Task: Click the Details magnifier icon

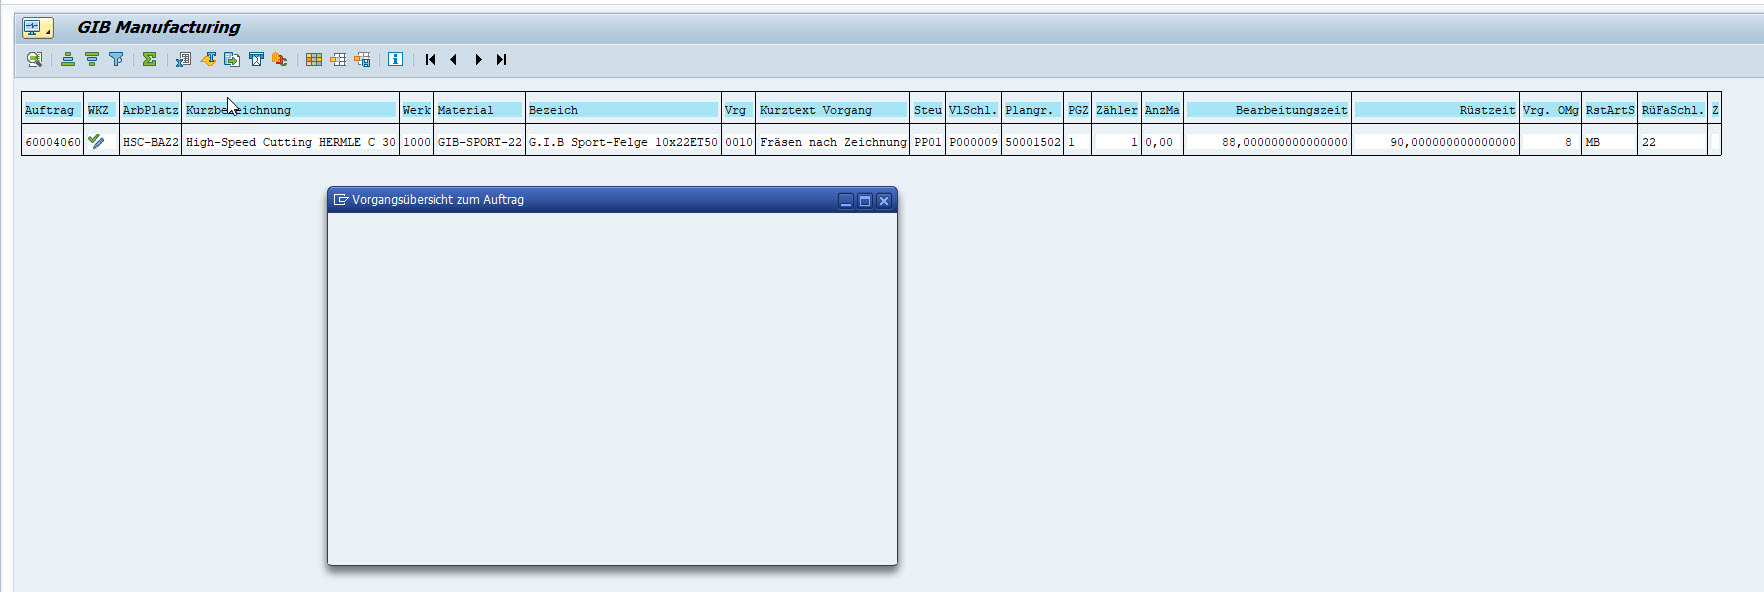Action: [34, 60]
